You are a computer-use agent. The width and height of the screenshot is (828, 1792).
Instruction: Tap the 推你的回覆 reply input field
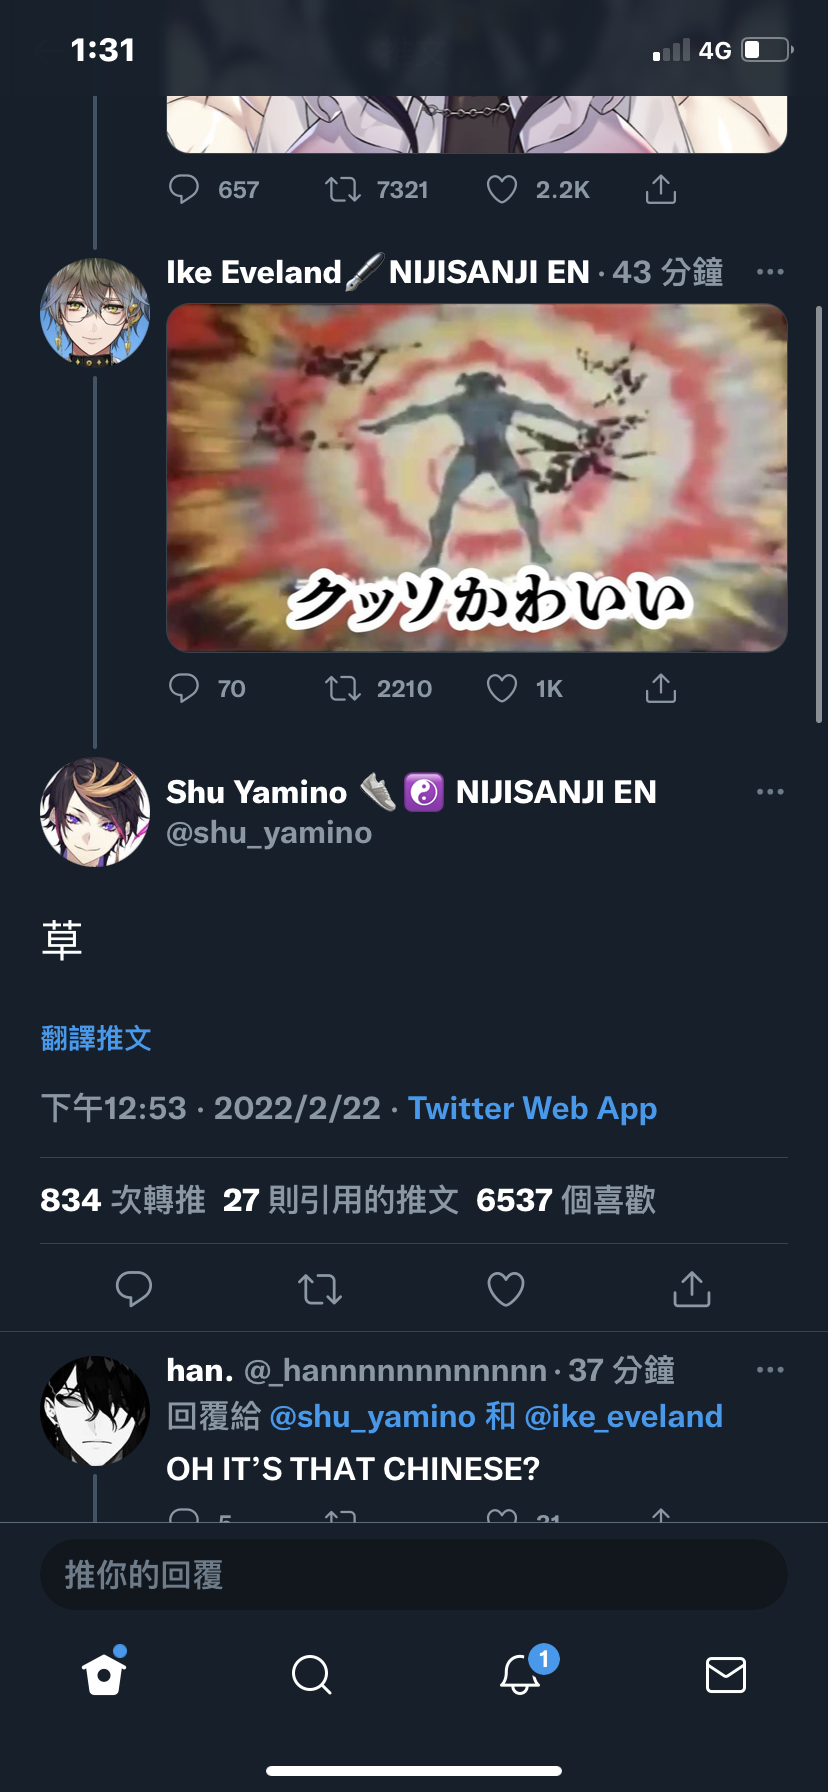pyautogui.click(x=414, y=1575)
